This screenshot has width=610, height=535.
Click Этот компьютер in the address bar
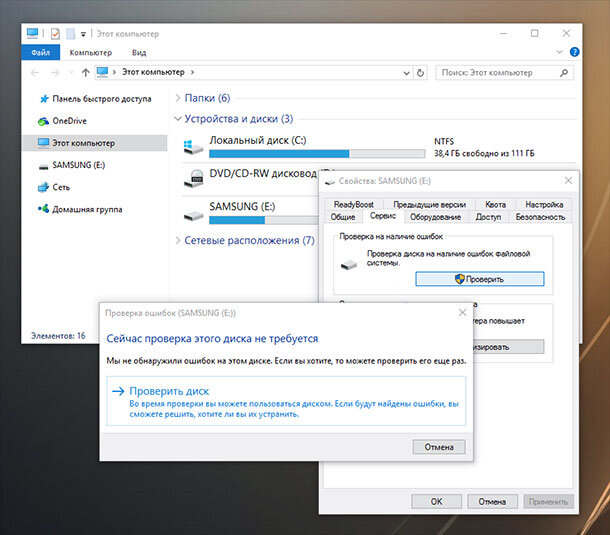(153, 72)
